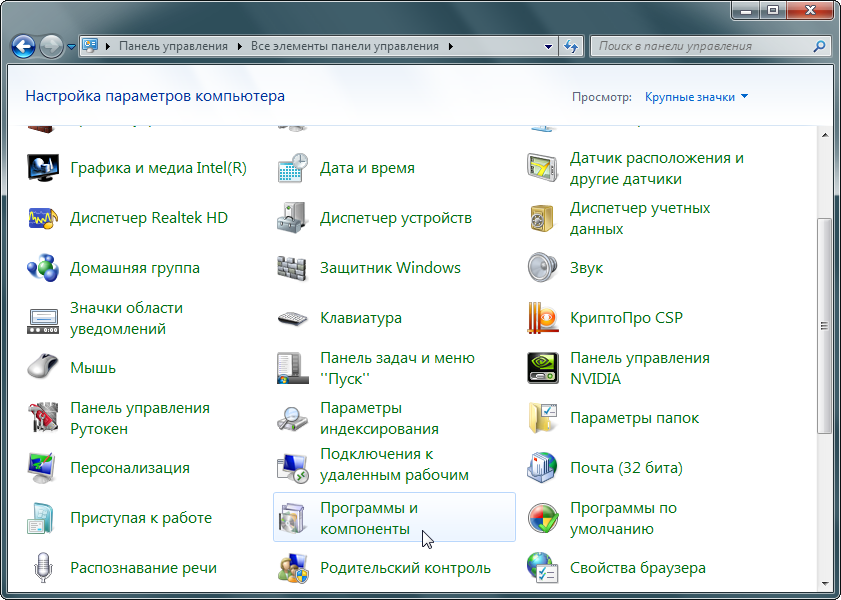Open recent pages dropdown next to Forward
Screen dimensions: 841x600
tap(71, 47)
